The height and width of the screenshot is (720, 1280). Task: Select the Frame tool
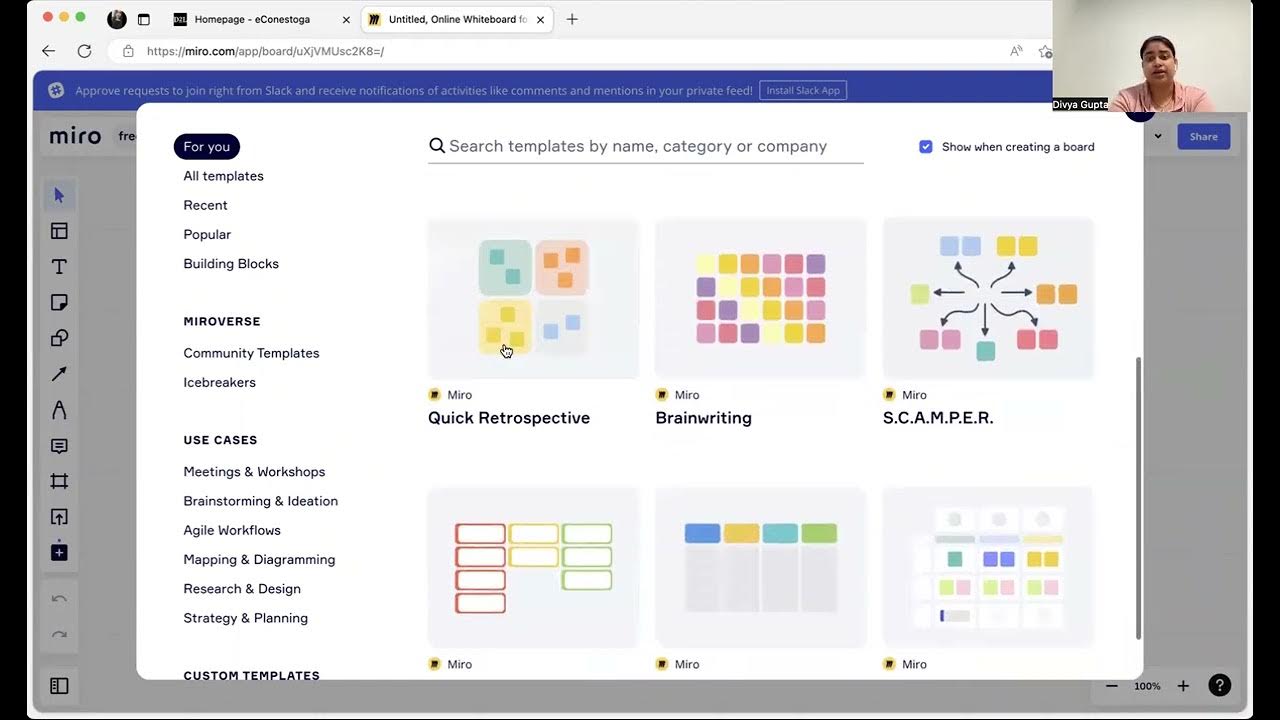59,481
